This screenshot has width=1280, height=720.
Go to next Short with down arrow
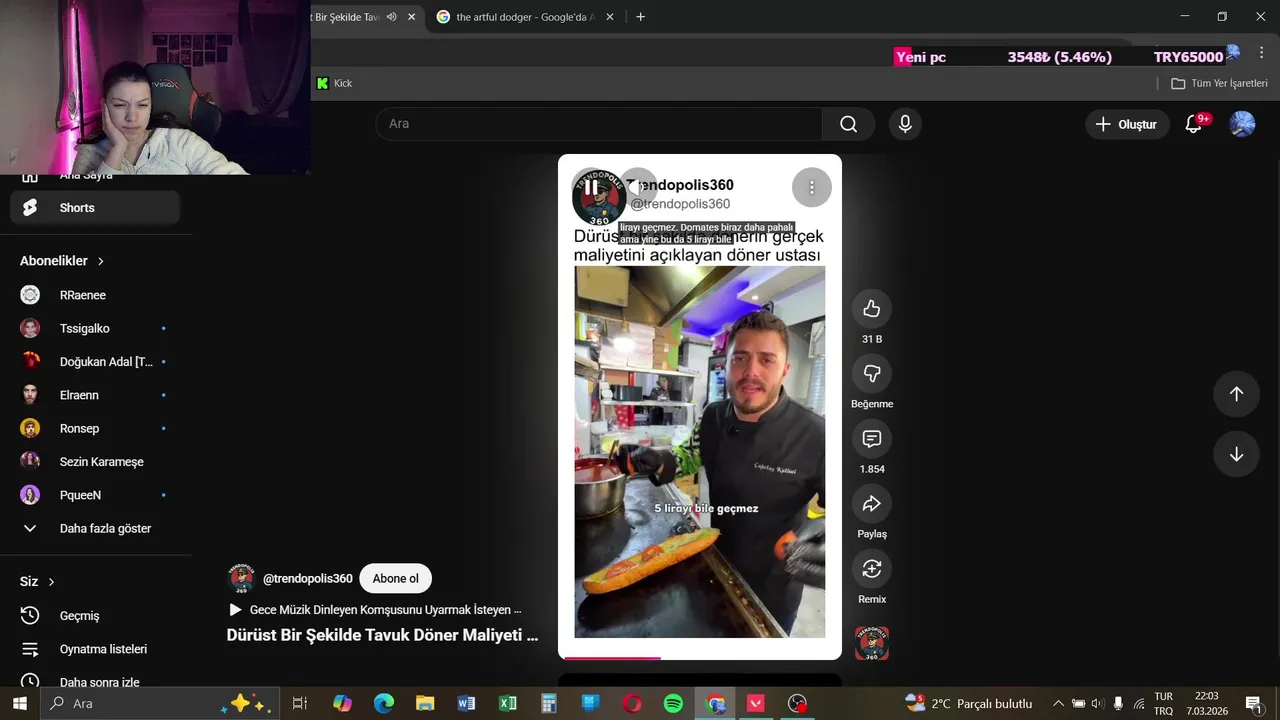(x=1236, y=454)
